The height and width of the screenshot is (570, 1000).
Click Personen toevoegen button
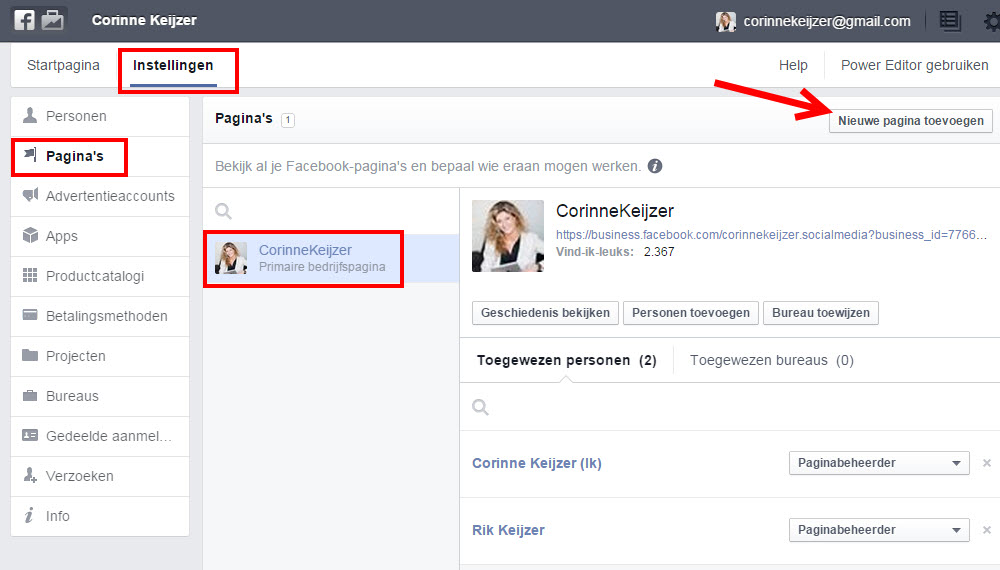[x=690, y=313]
